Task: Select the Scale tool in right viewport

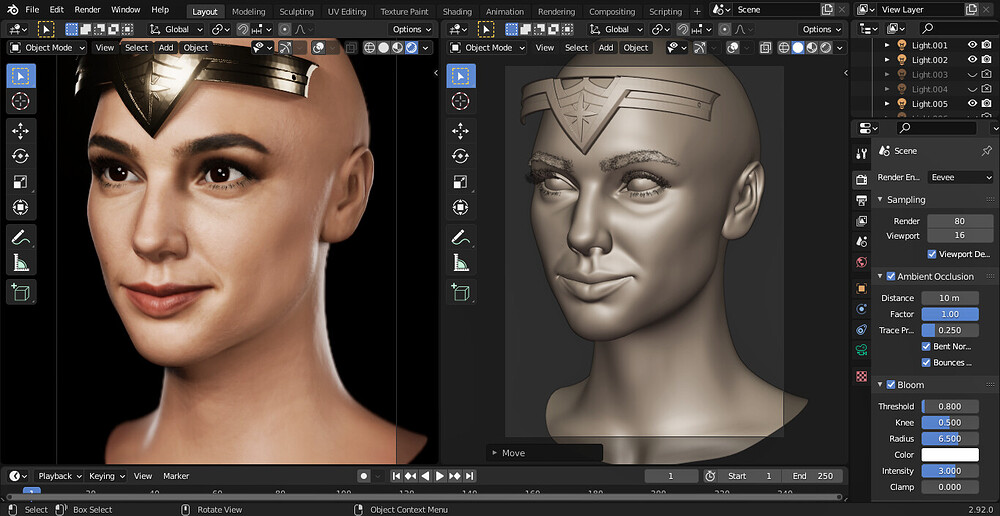Action: tap(460, 182)
